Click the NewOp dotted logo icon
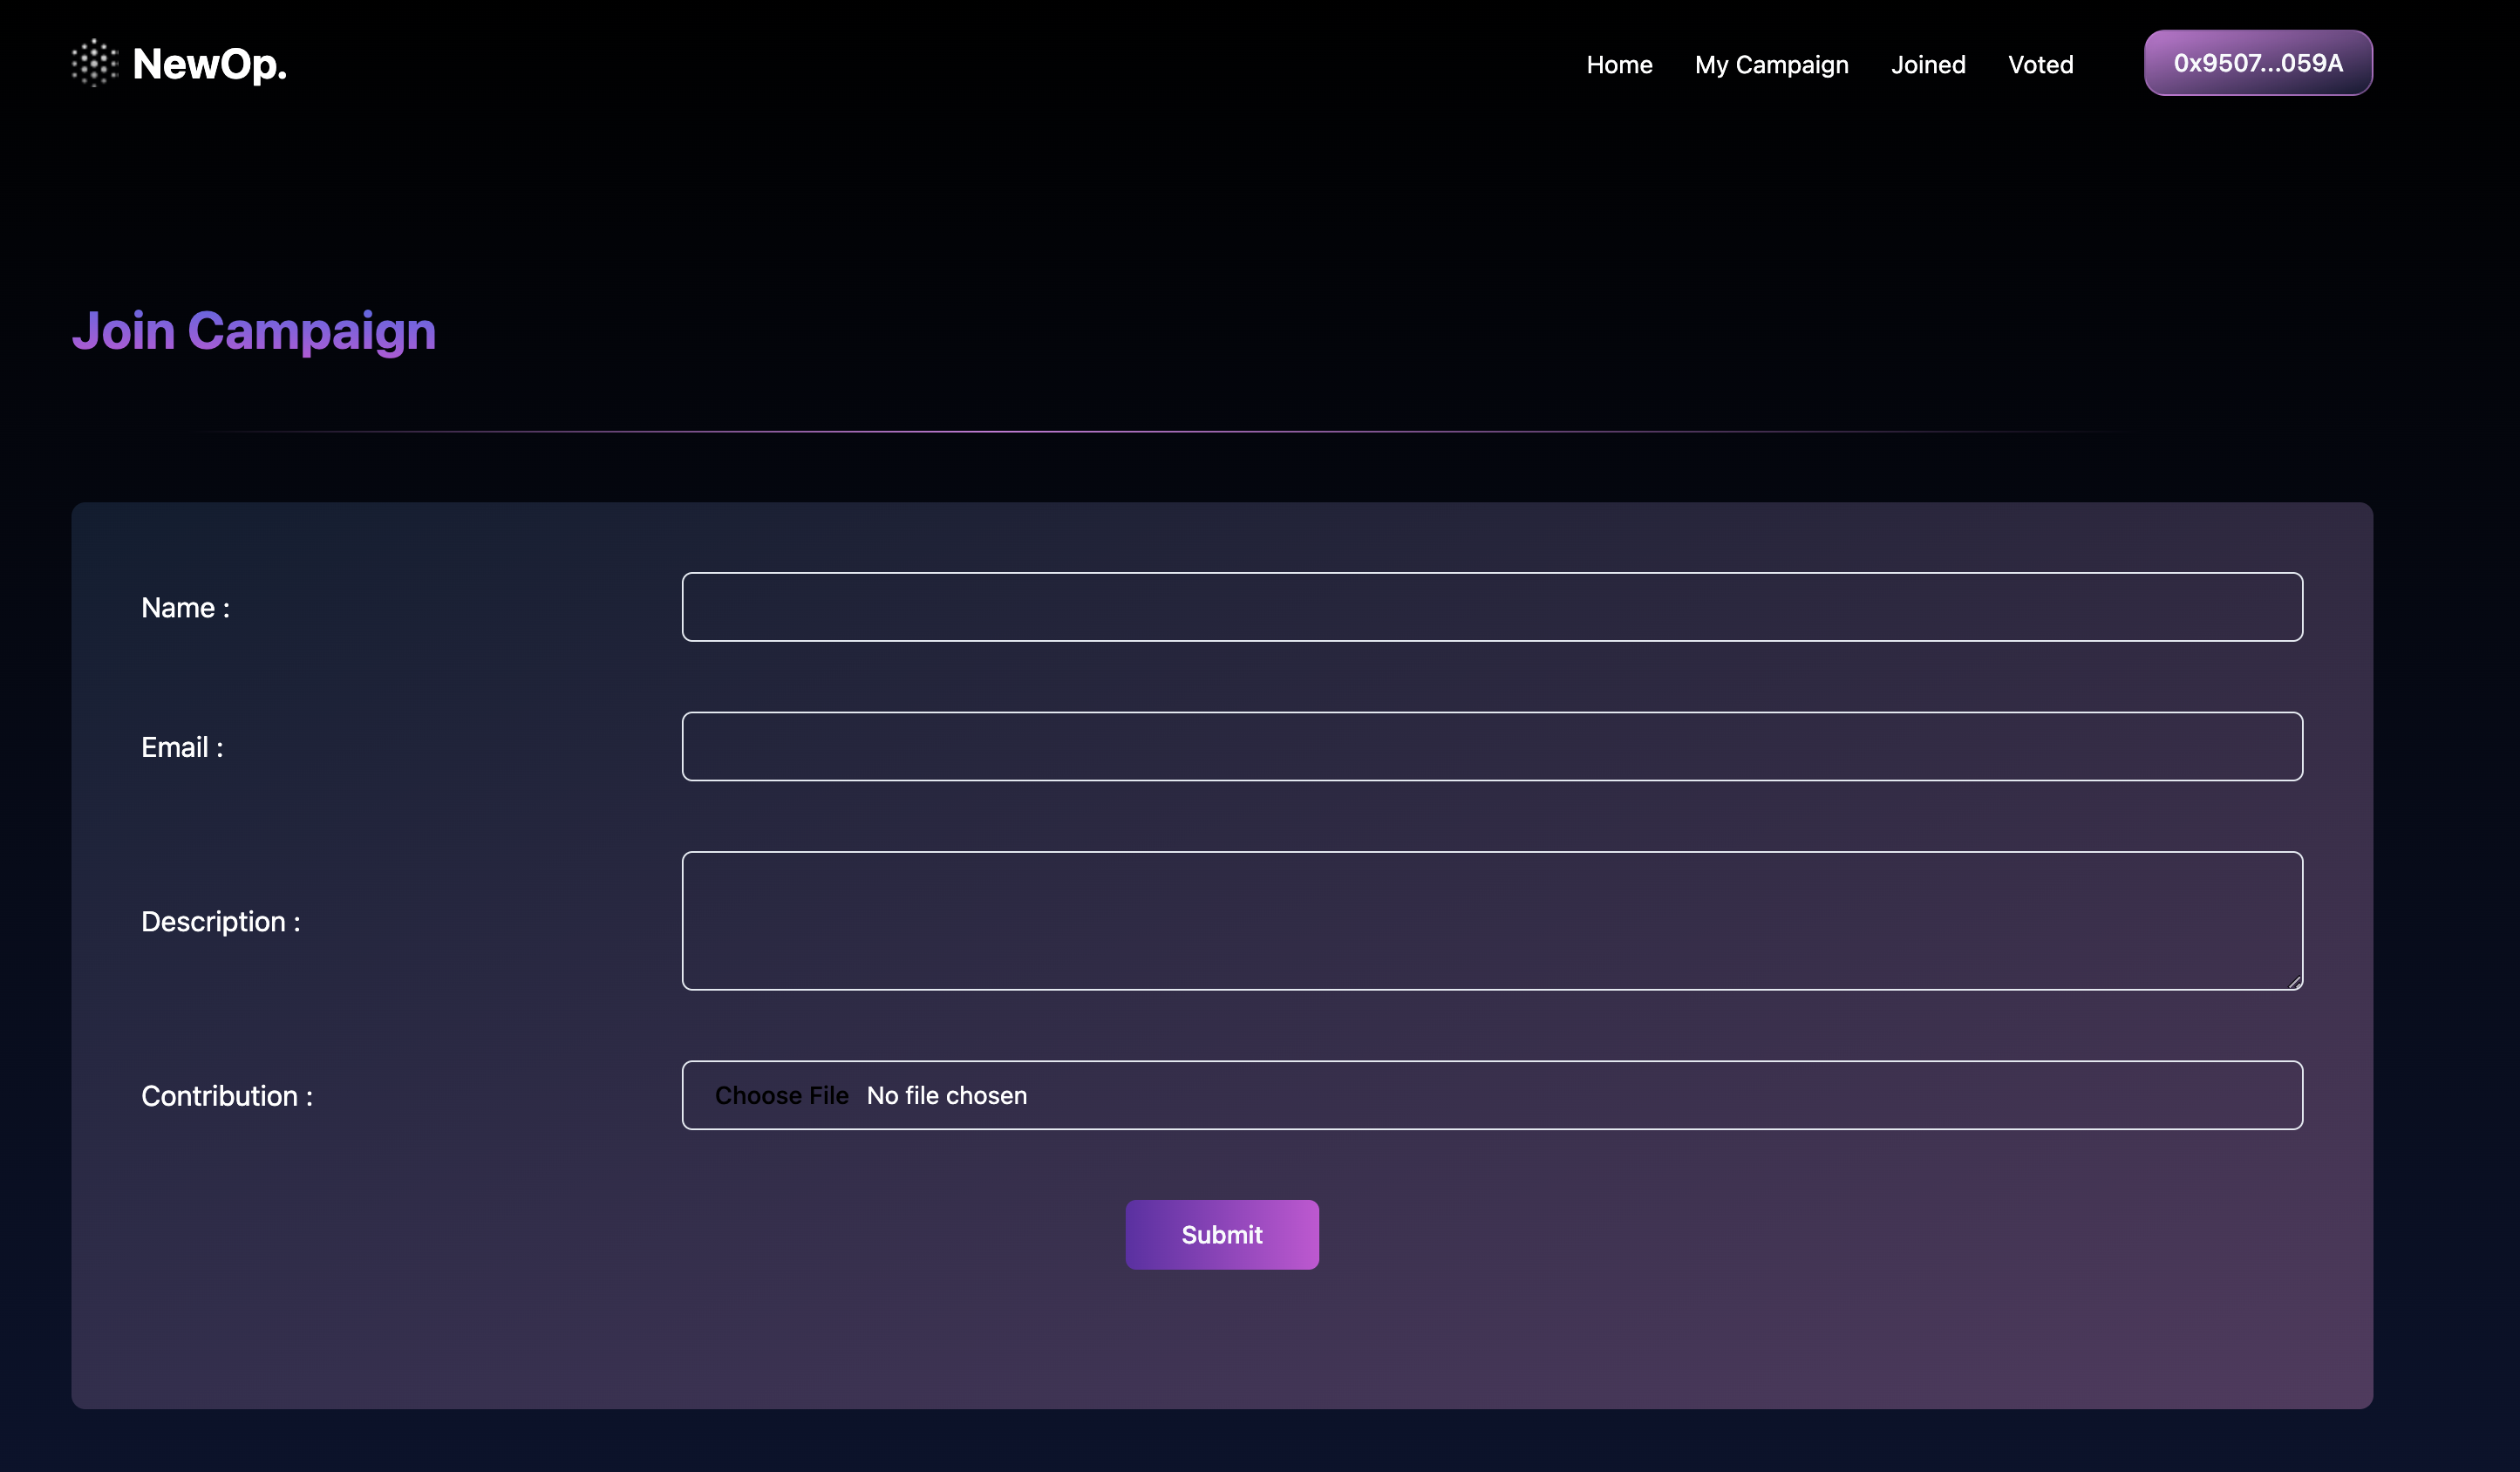The image size is (2520, 1472). tap(95, 63)
